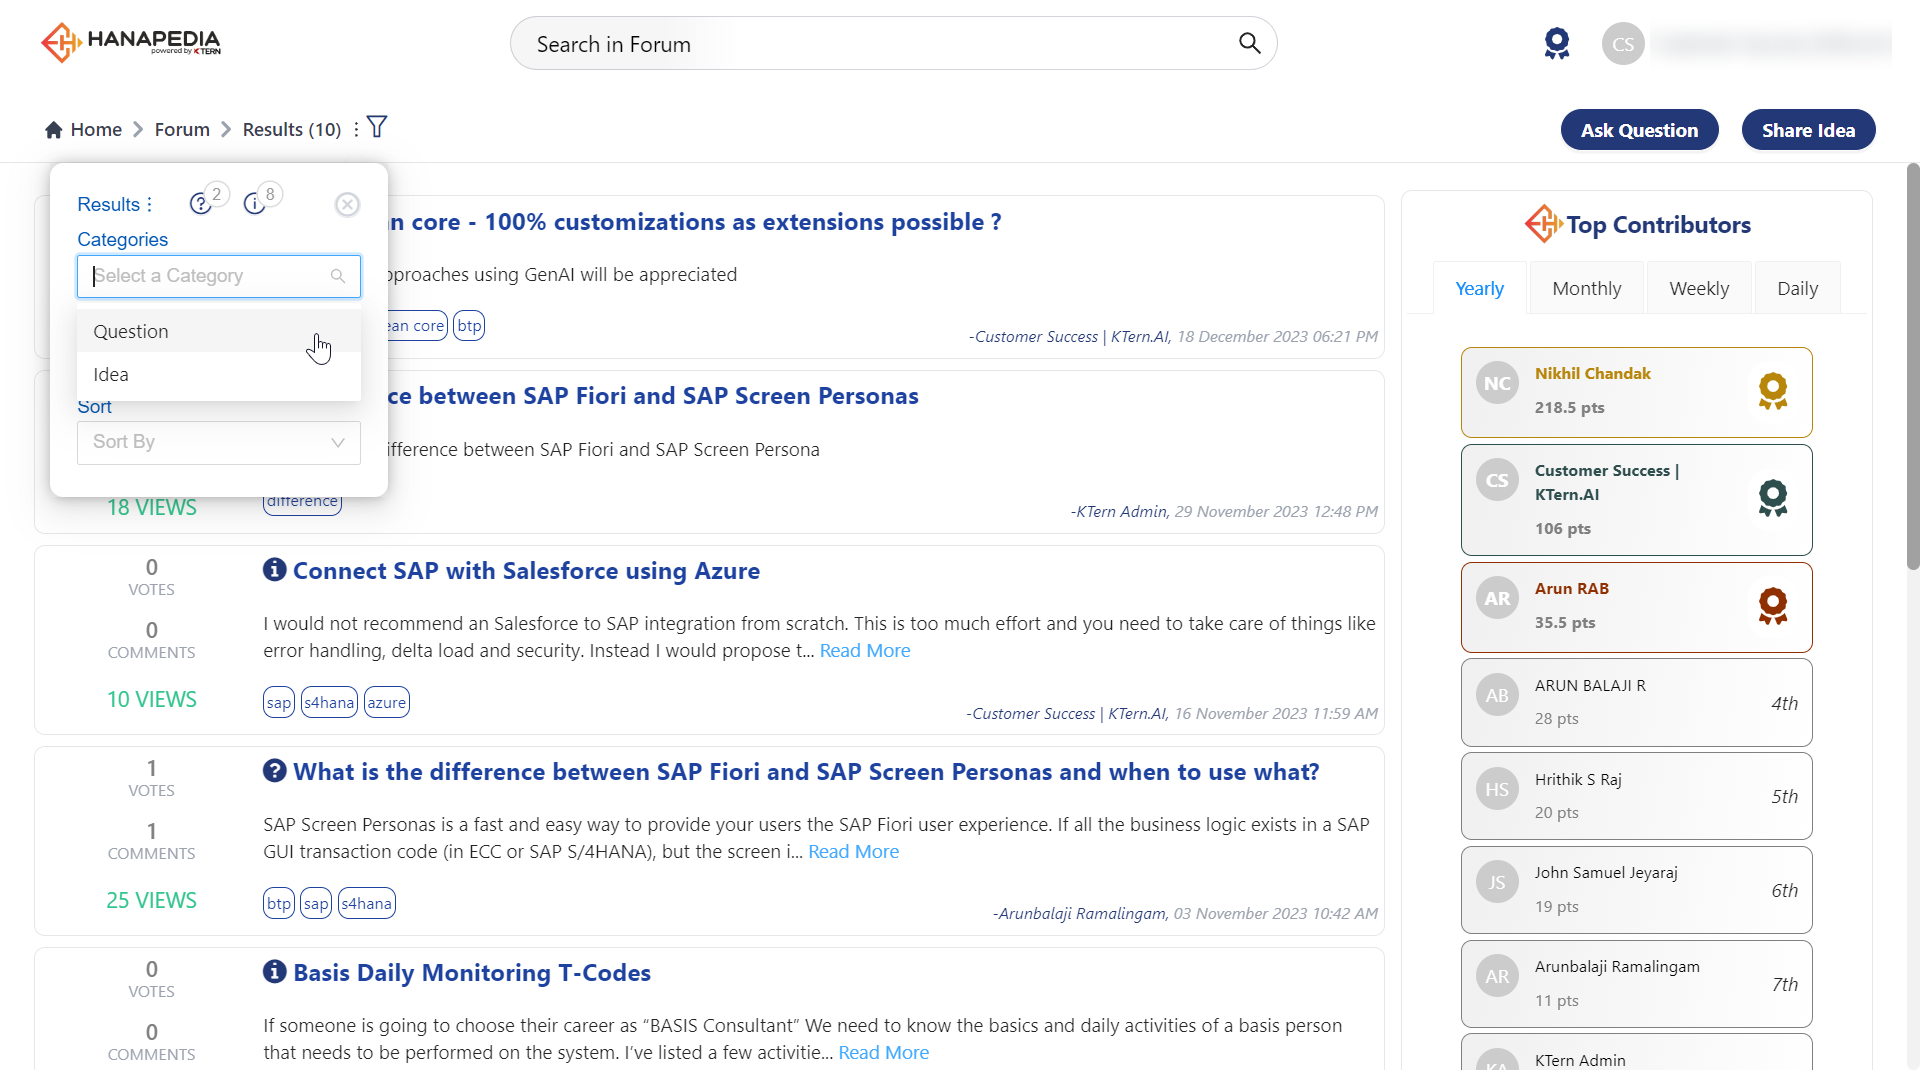Click the Home breadcrumb icon
Viewport: 1920px width, 1080px height.
click(x=54, y=130)
